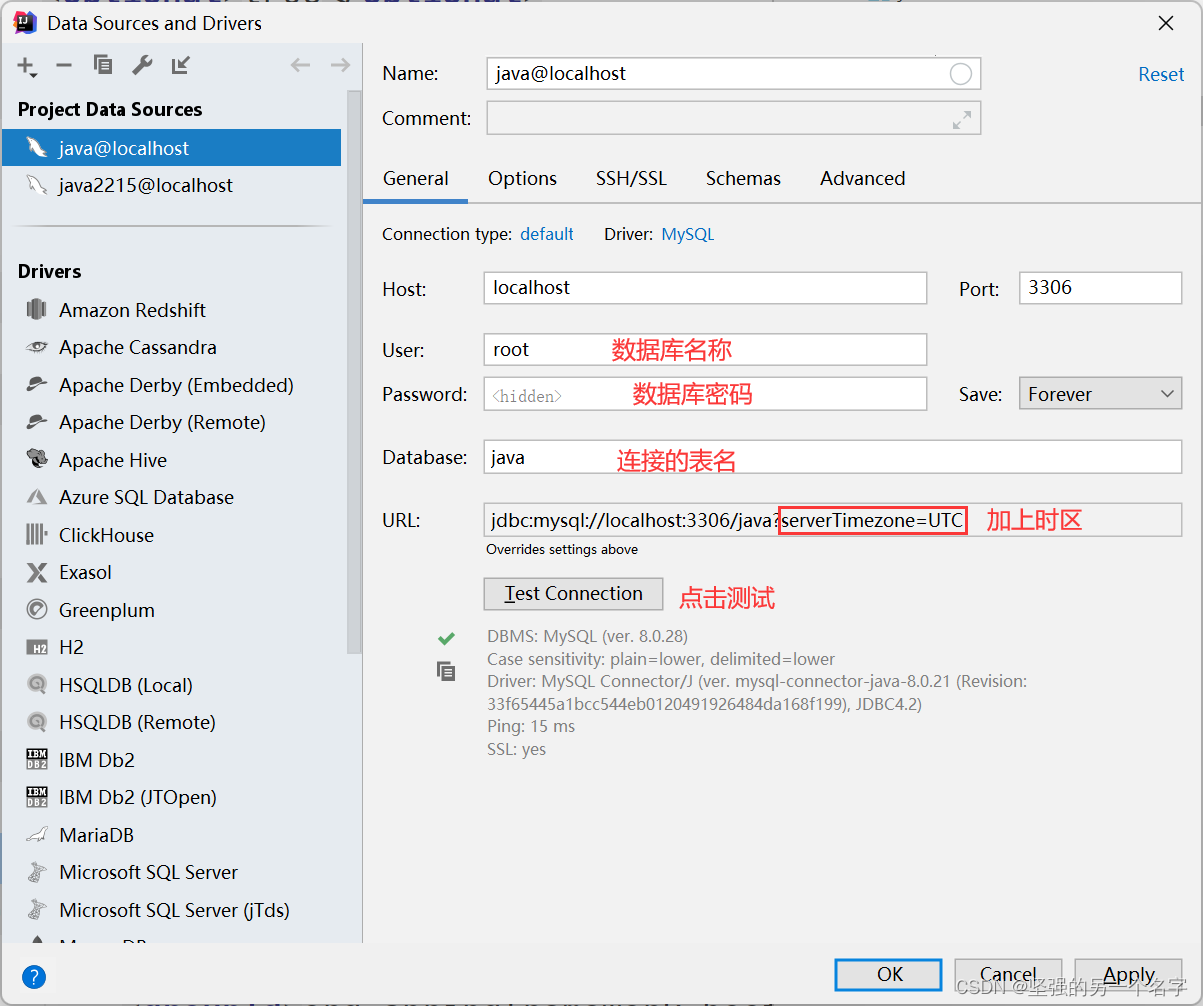Click into the Port field
The image size is (1203, 1006).
pos(1100,288)
